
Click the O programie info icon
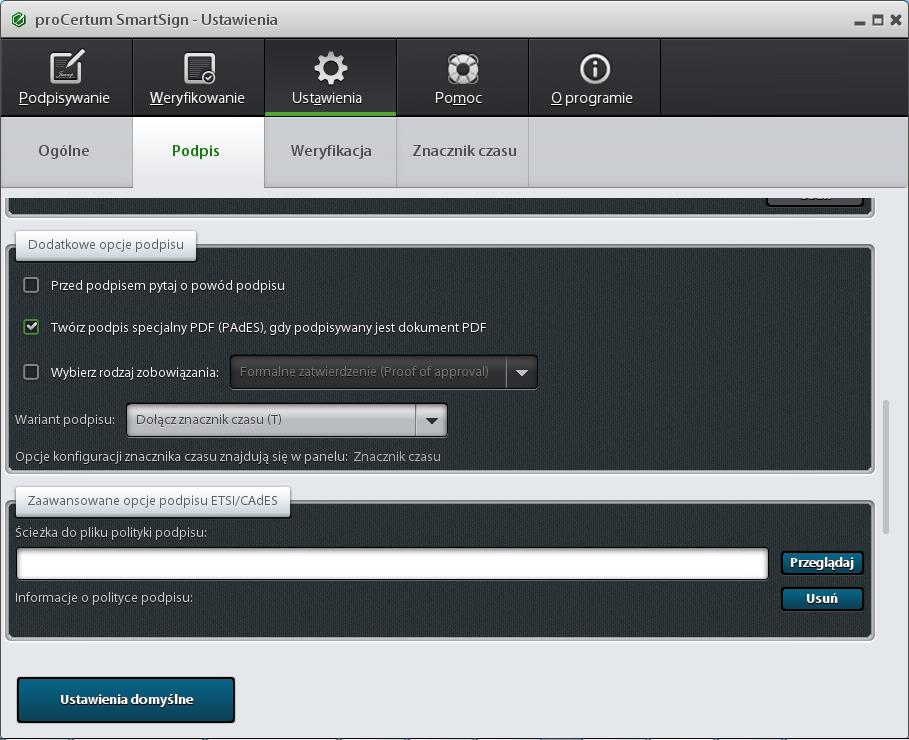click(x=594, y=68)
